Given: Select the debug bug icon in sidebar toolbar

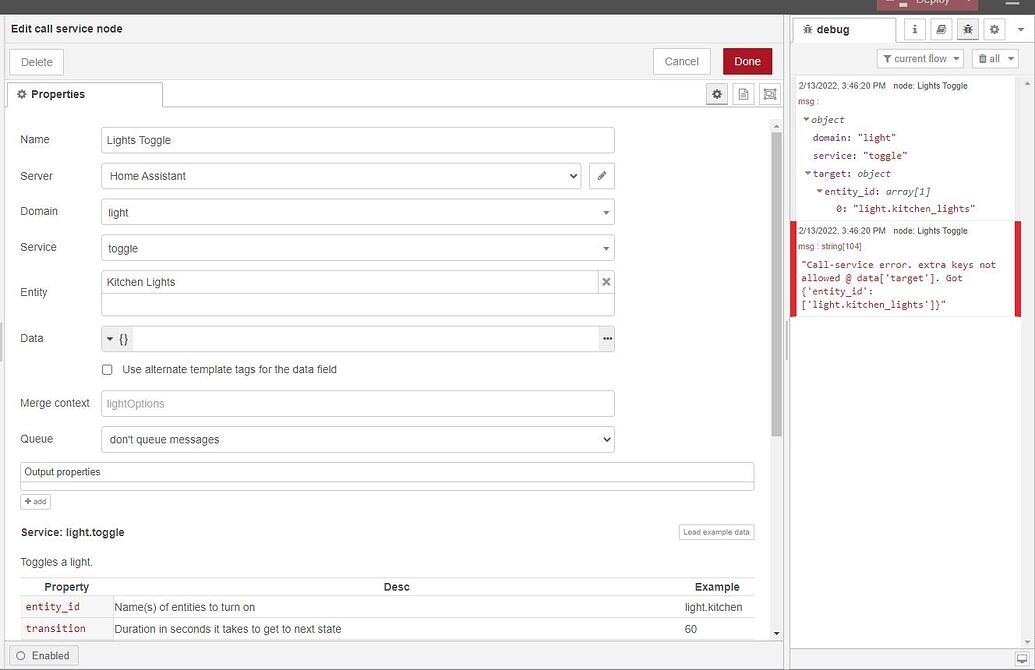Looking at the screenshot, I should click(967, 29).
